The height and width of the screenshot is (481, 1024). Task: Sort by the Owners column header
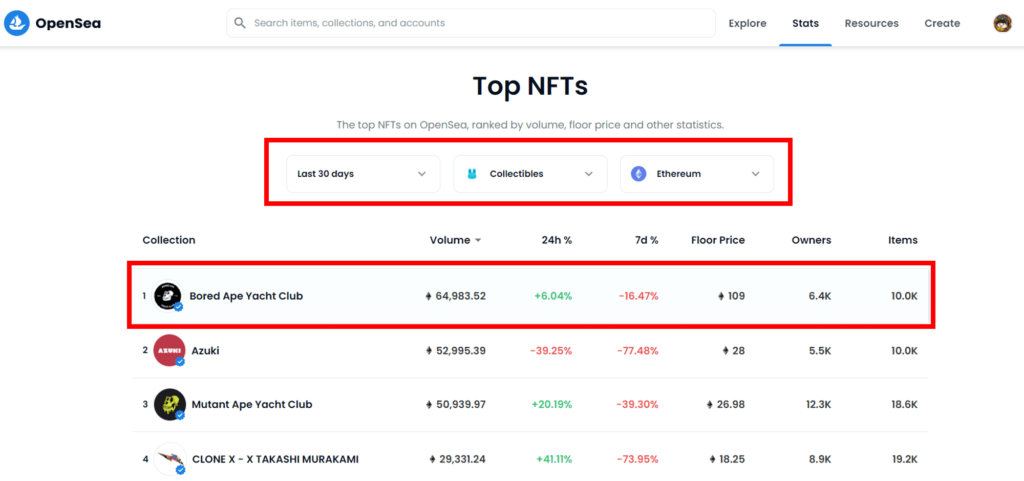pos(811,240)
